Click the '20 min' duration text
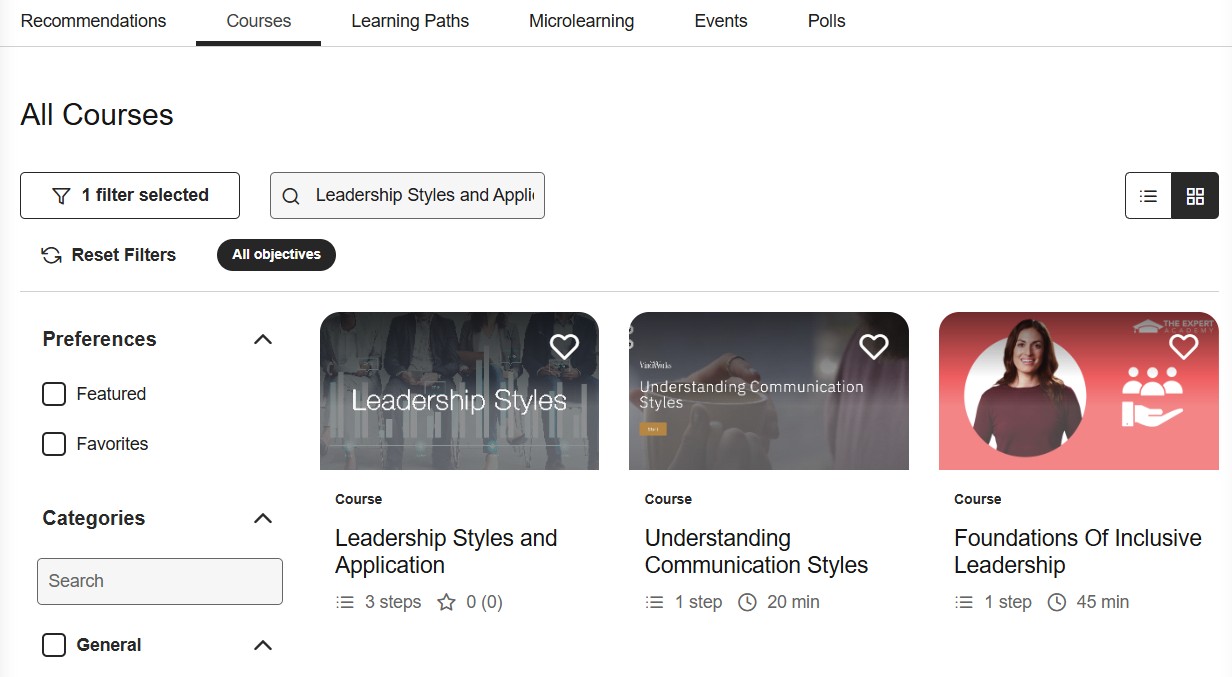The height and width of the screenshot is (677, 1232). coord(793,602)
